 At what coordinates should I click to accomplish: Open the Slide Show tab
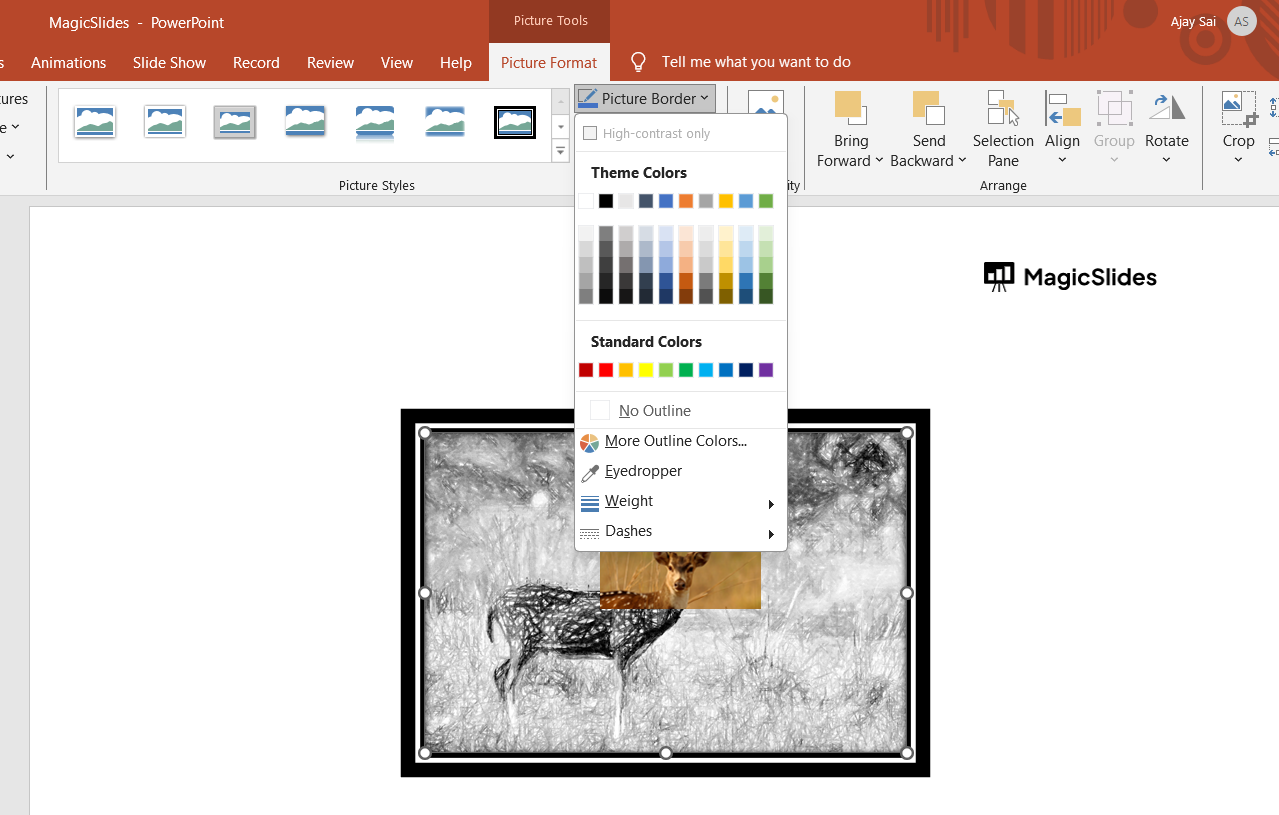point(168,62)
